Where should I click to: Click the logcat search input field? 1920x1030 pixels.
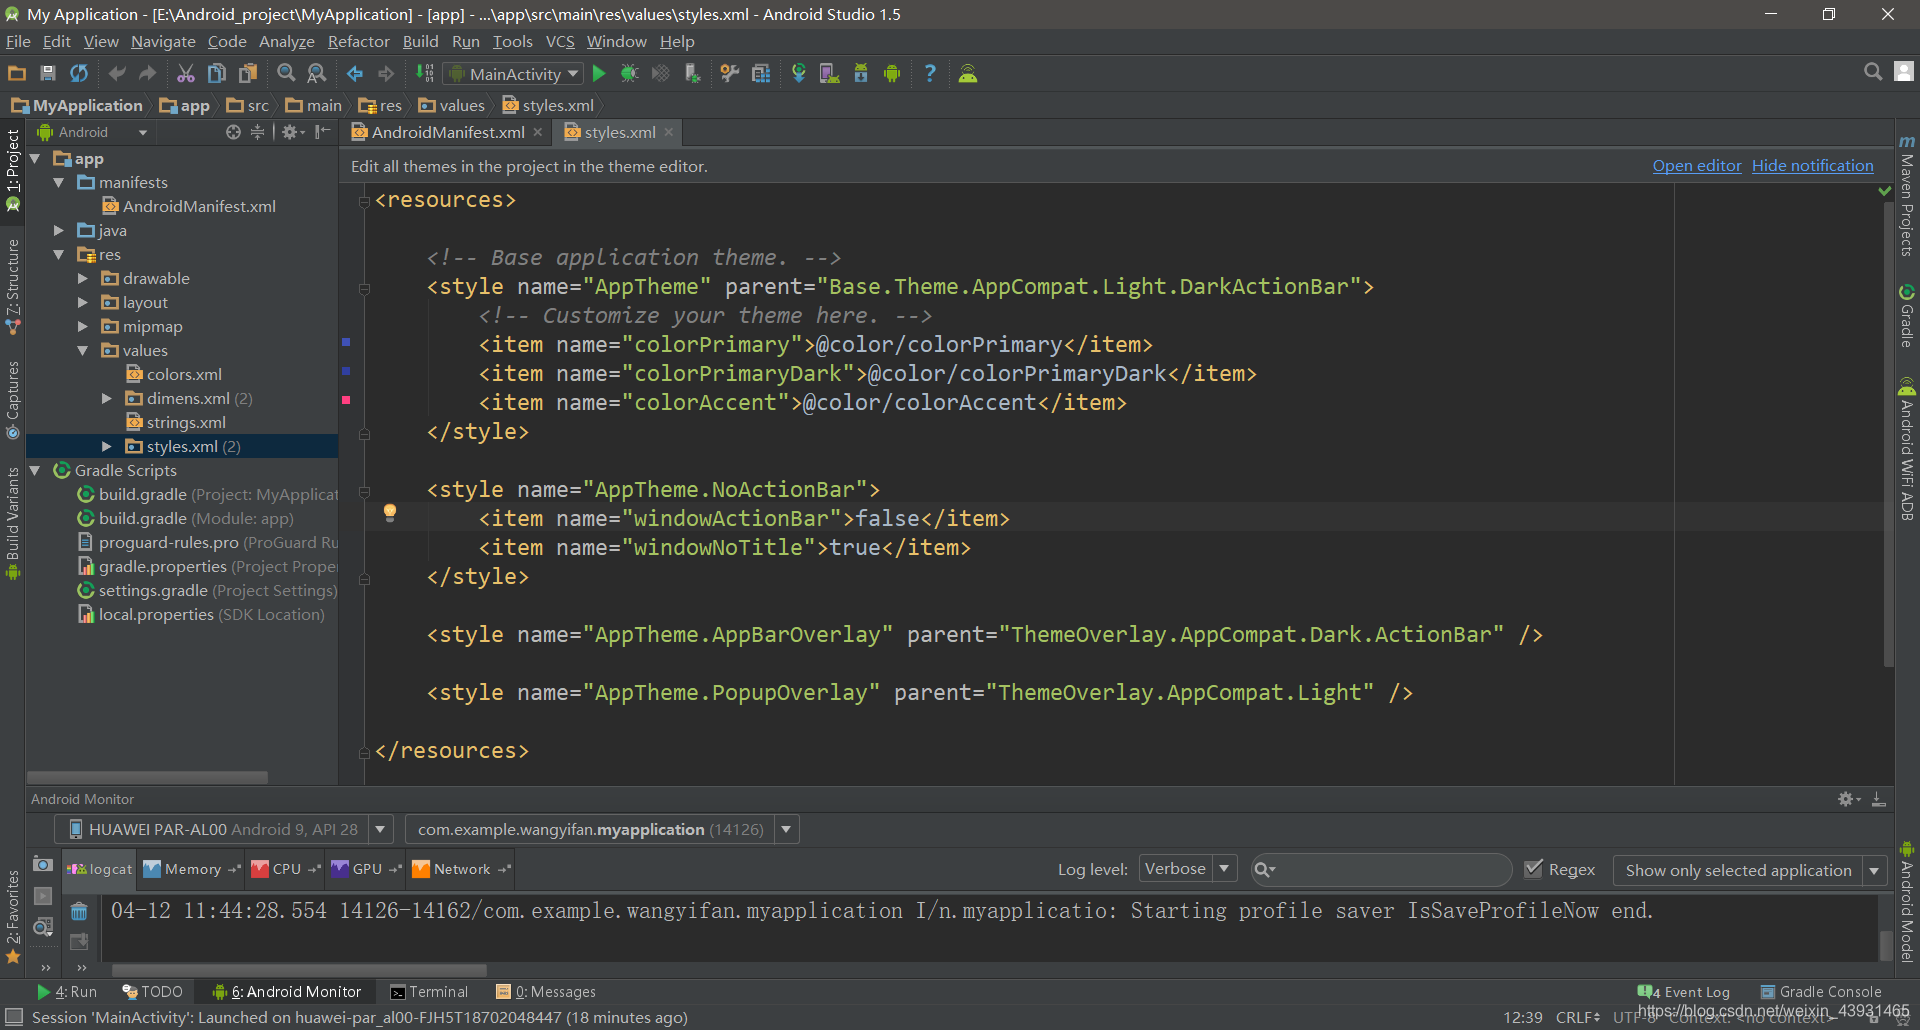point(1381,869)
